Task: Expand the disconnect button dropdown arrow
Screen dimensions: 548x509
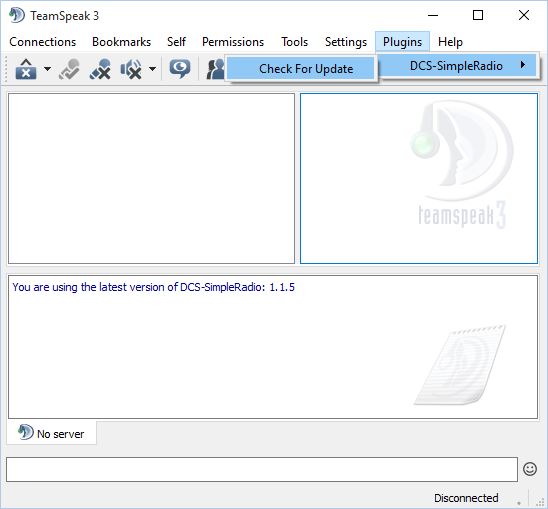Action: (x=47, y=69)
